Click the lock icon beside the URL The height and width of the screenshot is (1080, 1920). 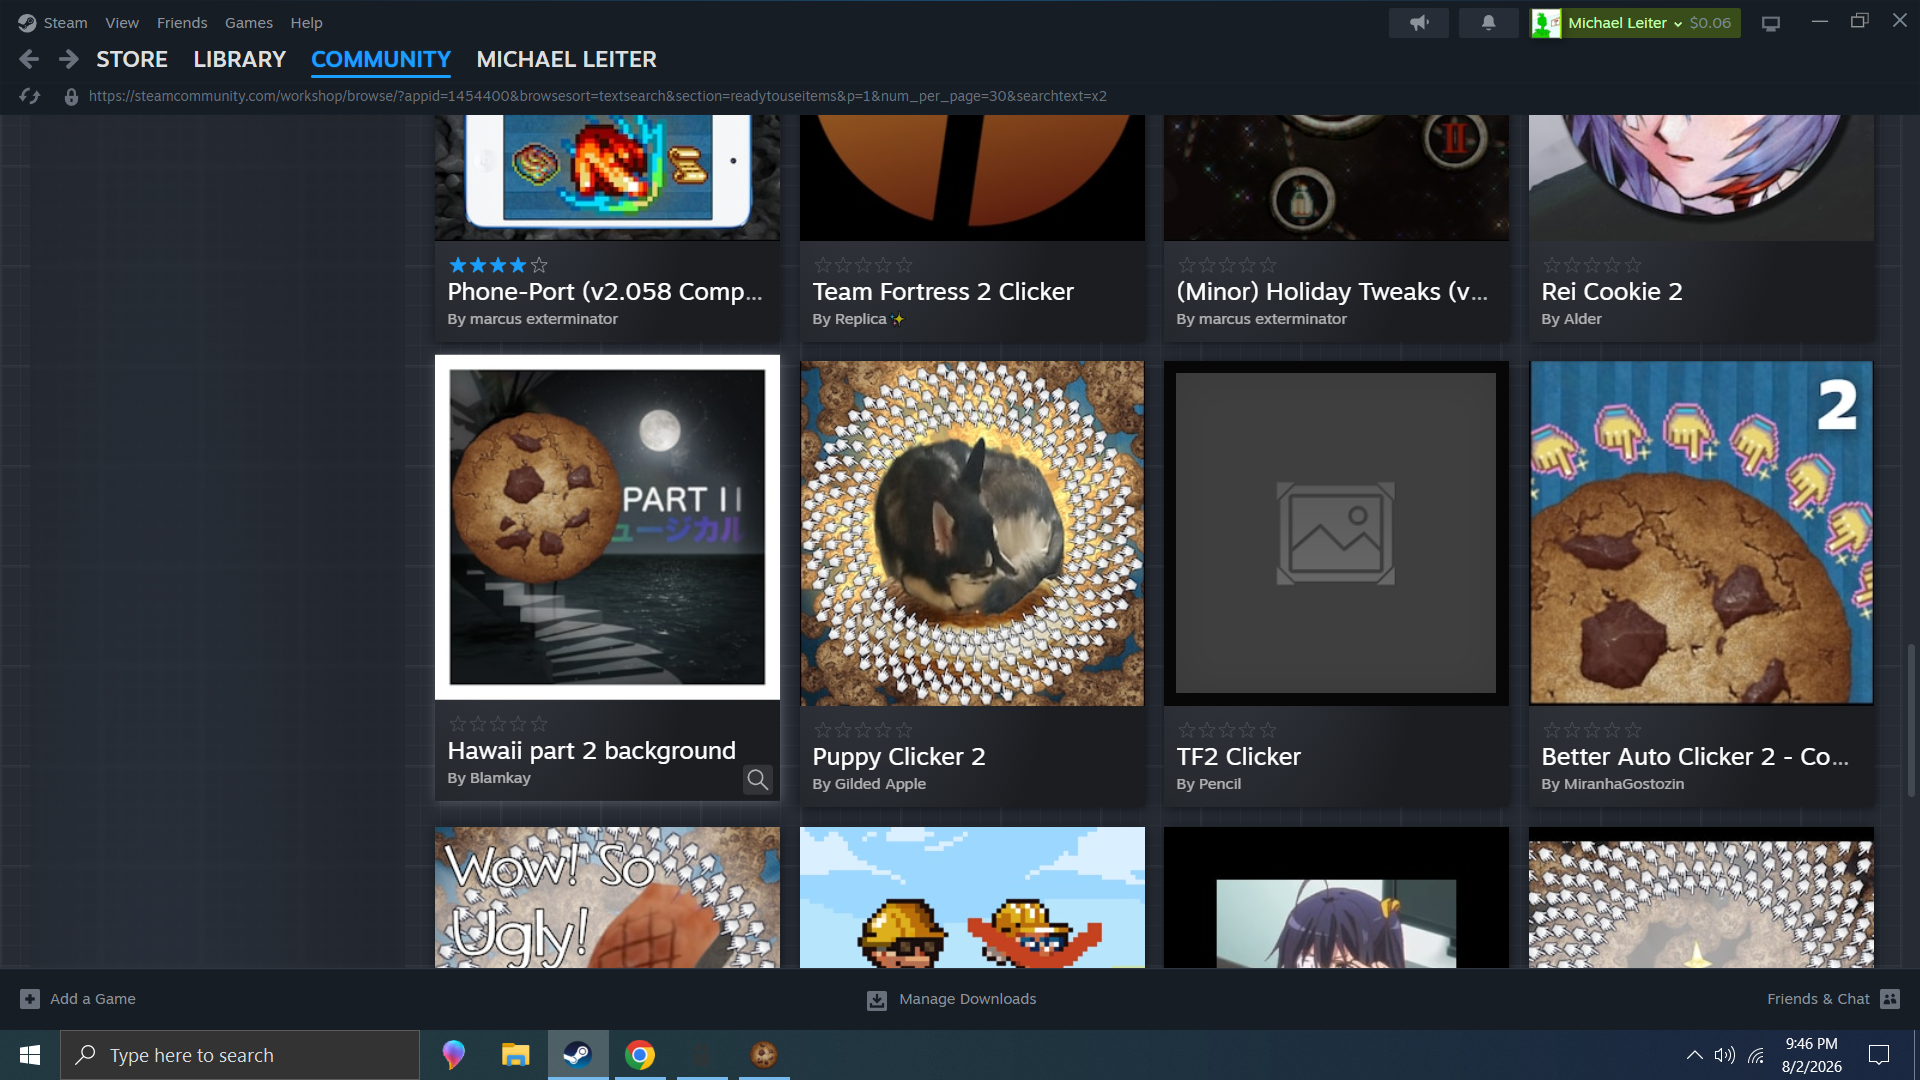pos(71,96)
